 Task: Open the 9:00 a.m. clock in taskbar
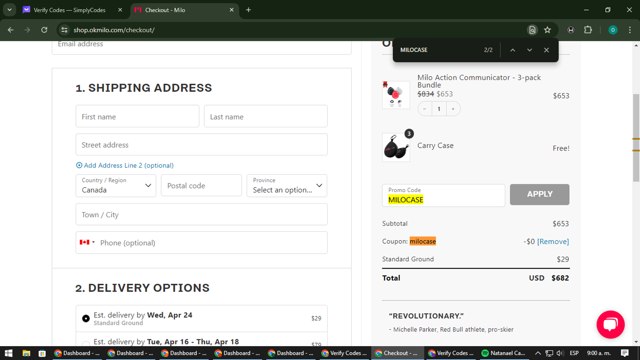(x=599, y=353)
